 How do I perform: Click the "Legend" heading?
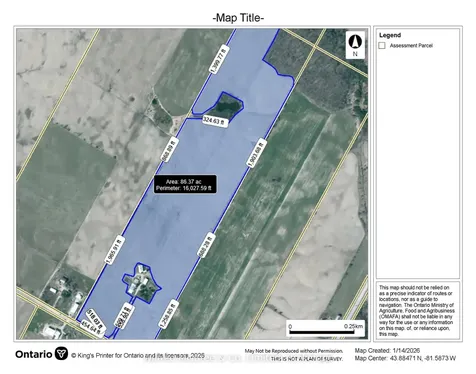[x=390, y=35]
